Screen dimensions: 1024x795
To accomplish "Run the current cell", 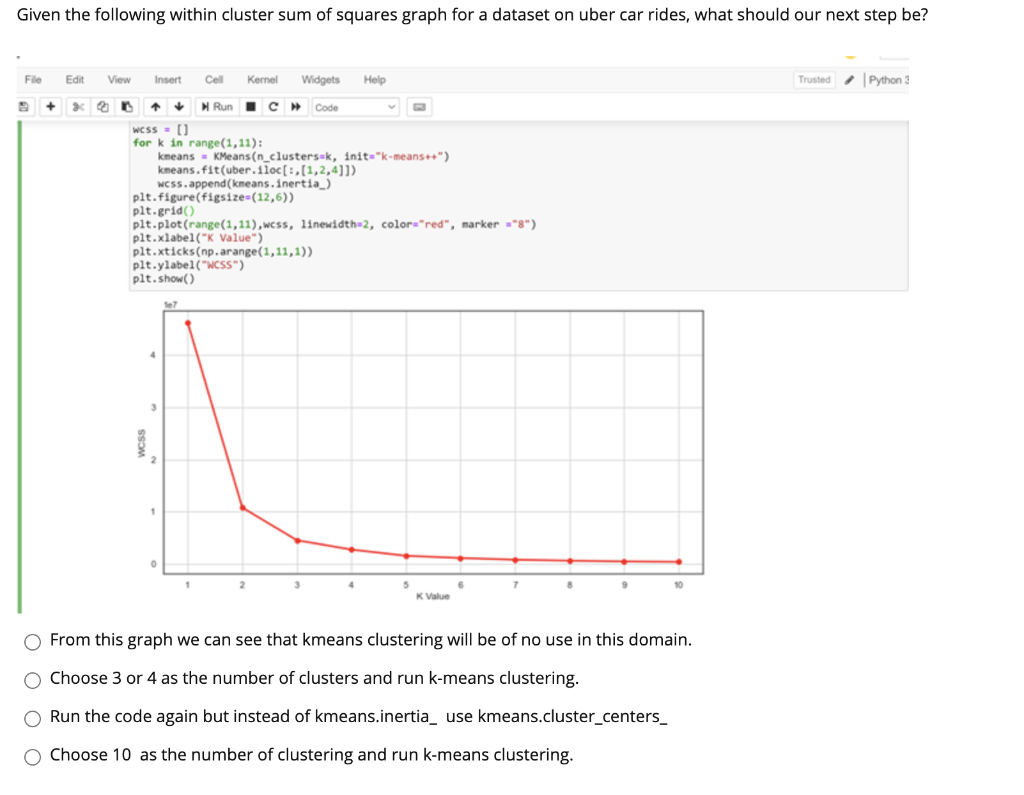I will pos(217,106).
